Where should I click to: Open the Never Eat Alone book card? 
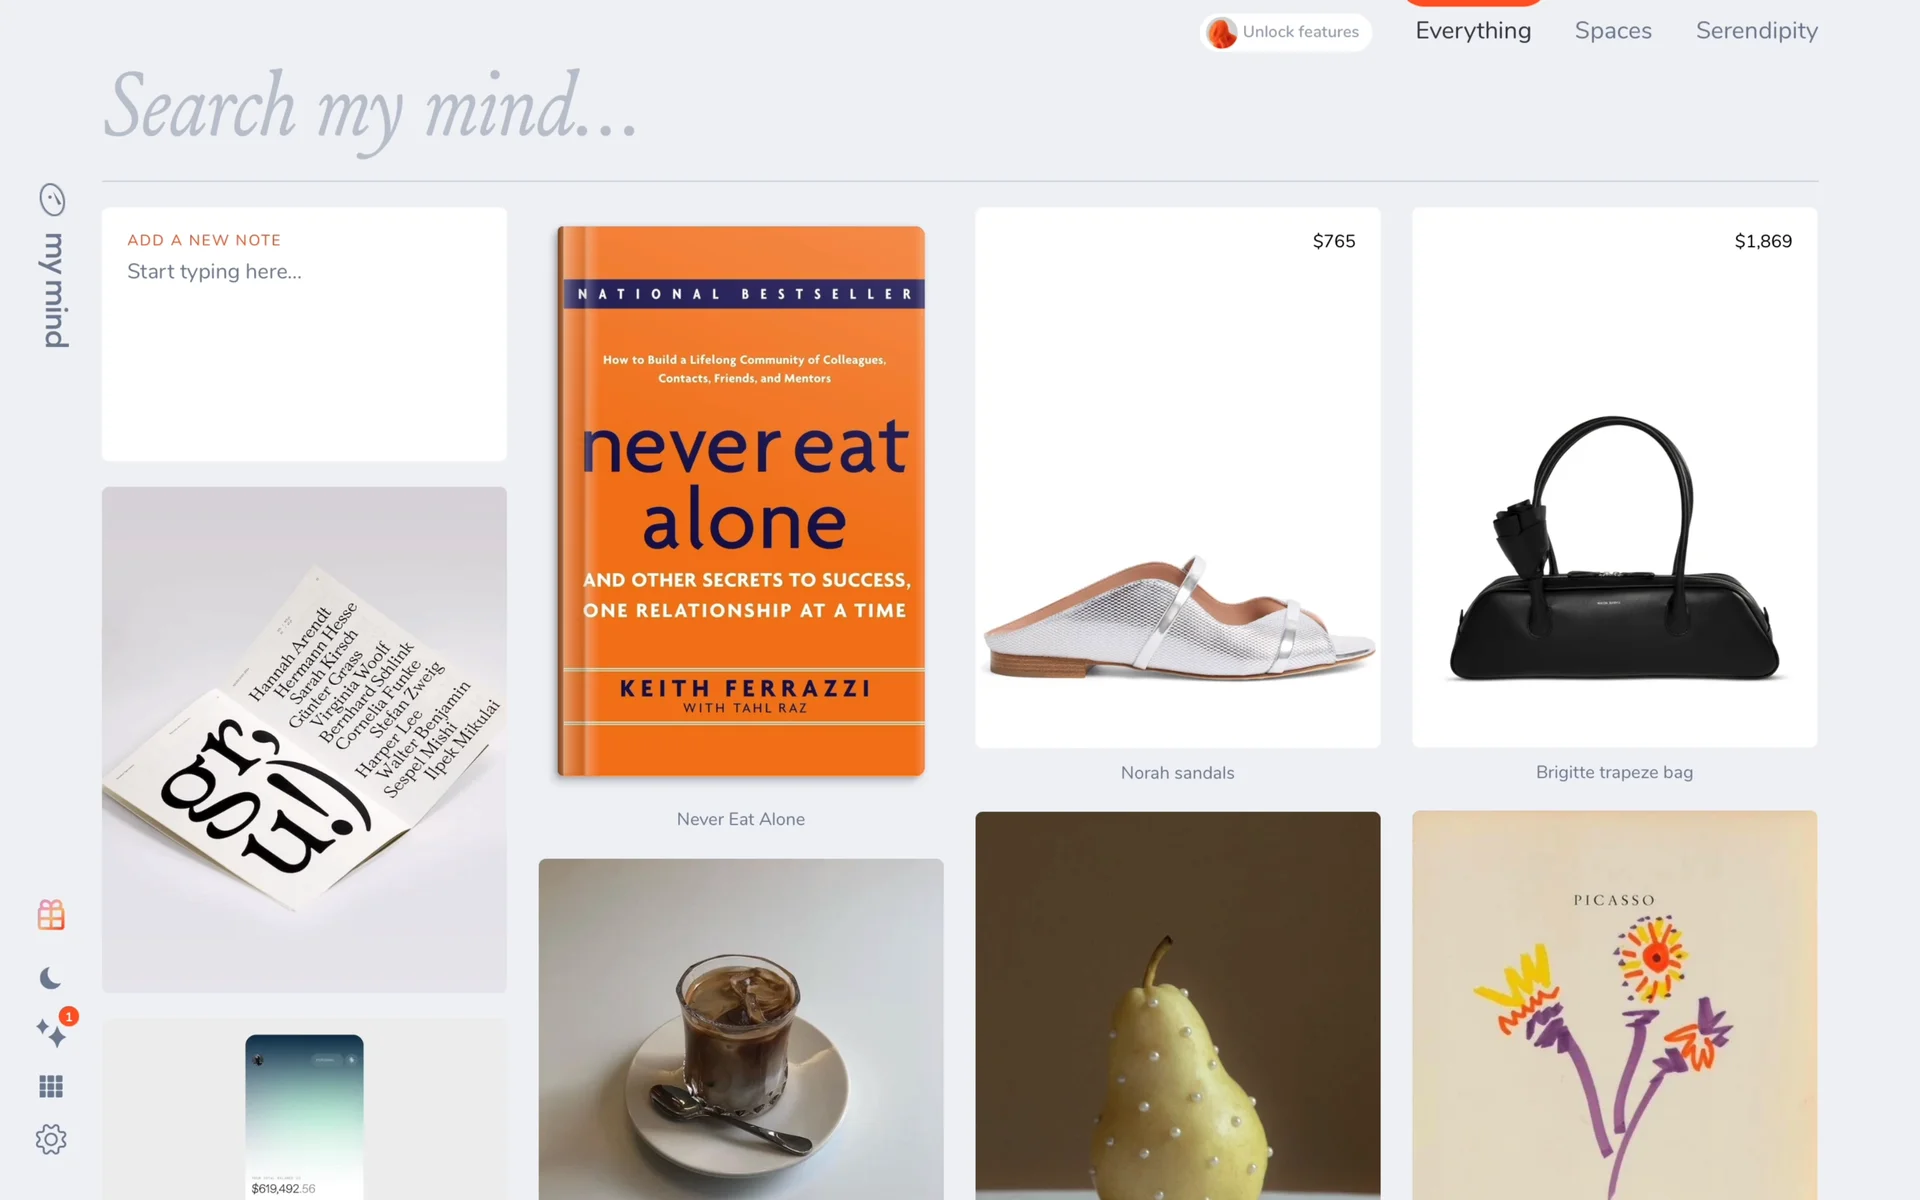[741, 501]
